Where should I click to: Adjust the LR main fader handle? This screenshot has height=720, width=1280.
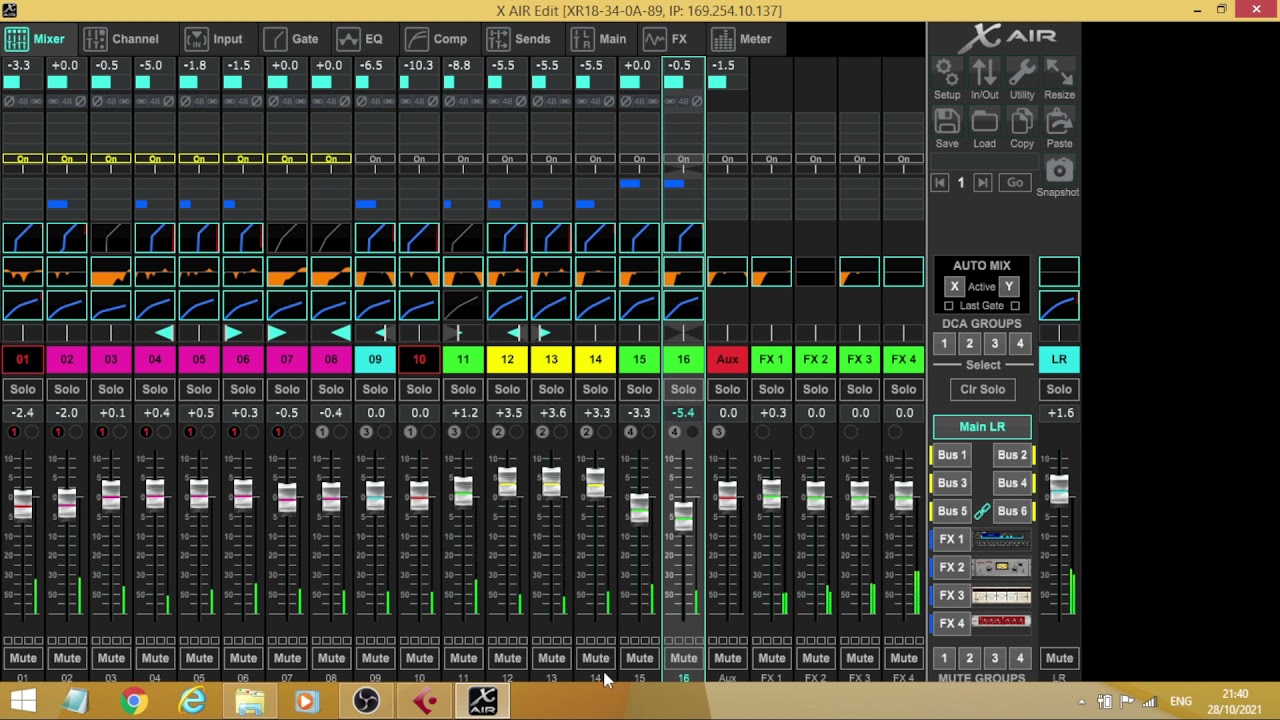point(1059,488)
